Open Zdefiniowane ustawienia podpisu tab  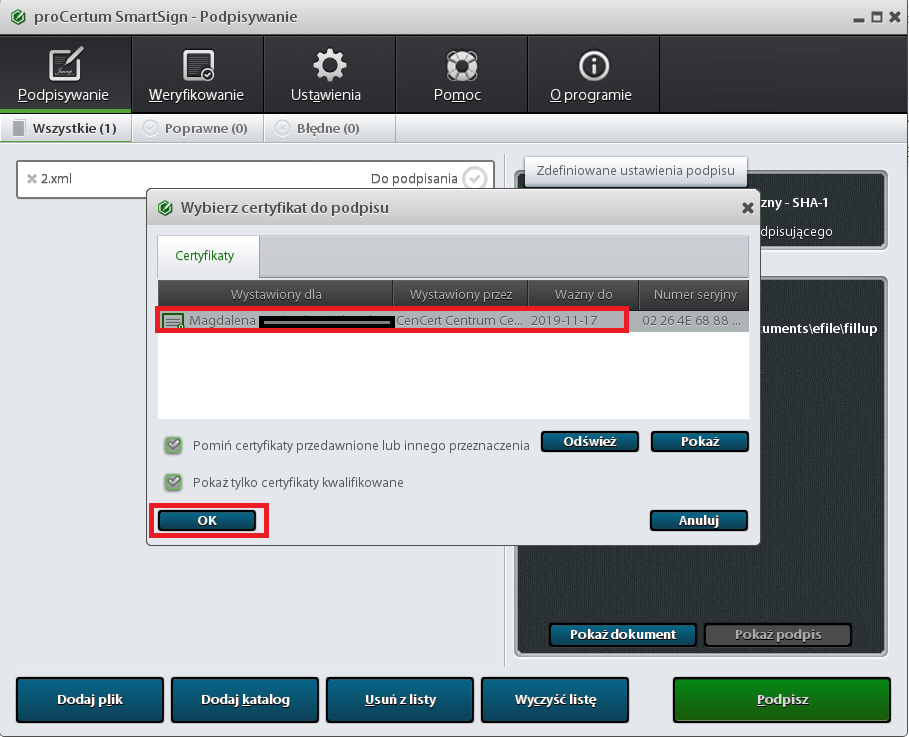point(635,170)
